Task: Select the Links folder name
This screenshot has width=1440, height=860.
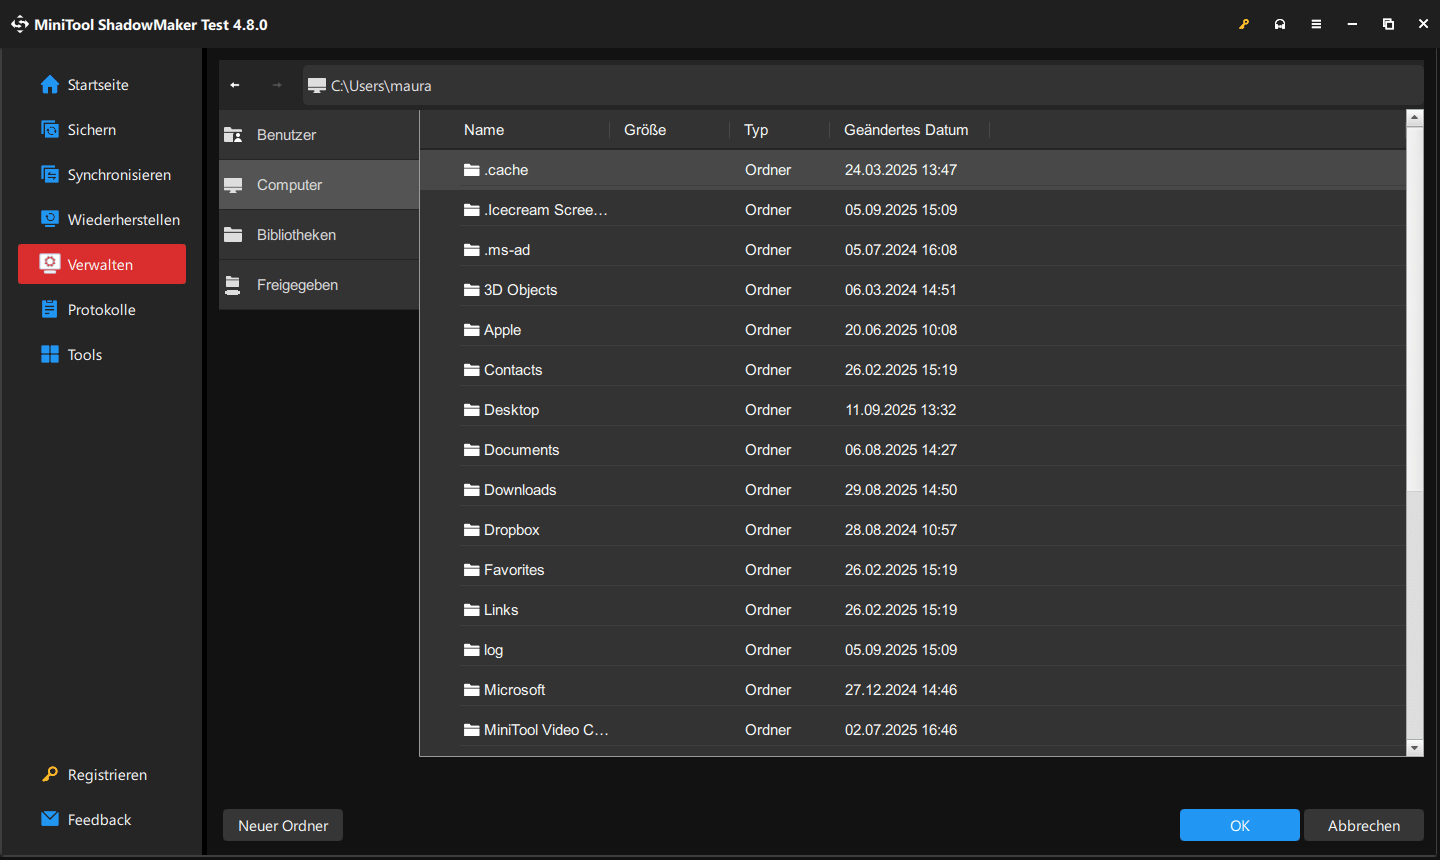Action: pyautogui.click(x=501, y=610)
